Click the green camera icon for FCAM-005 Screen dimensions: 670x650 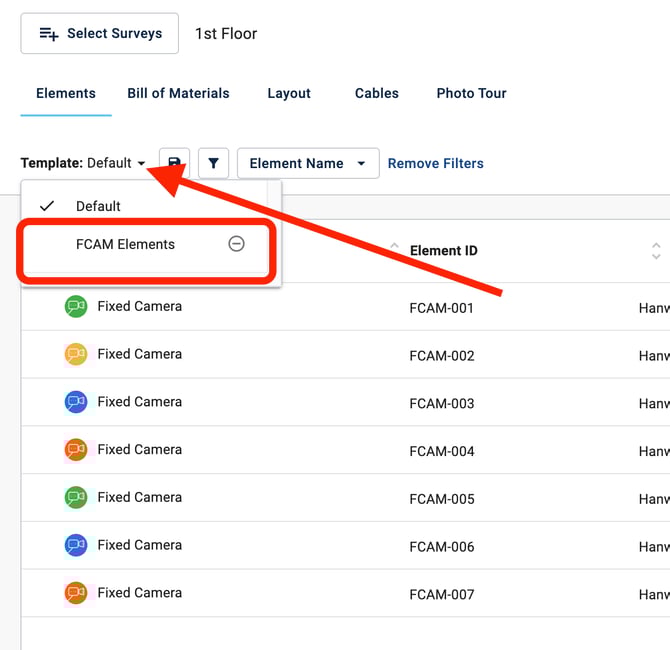click(x=76, y=497)
